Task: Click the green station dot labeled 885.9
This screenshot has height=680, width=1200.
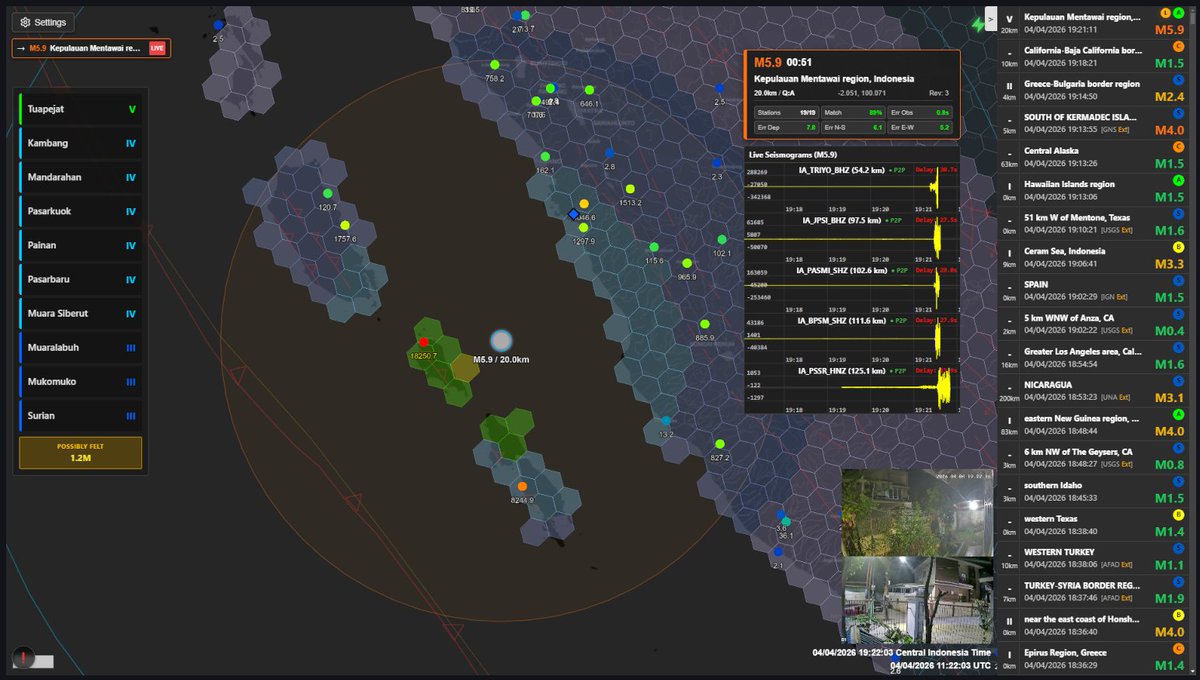Action: tap(705, 324)
